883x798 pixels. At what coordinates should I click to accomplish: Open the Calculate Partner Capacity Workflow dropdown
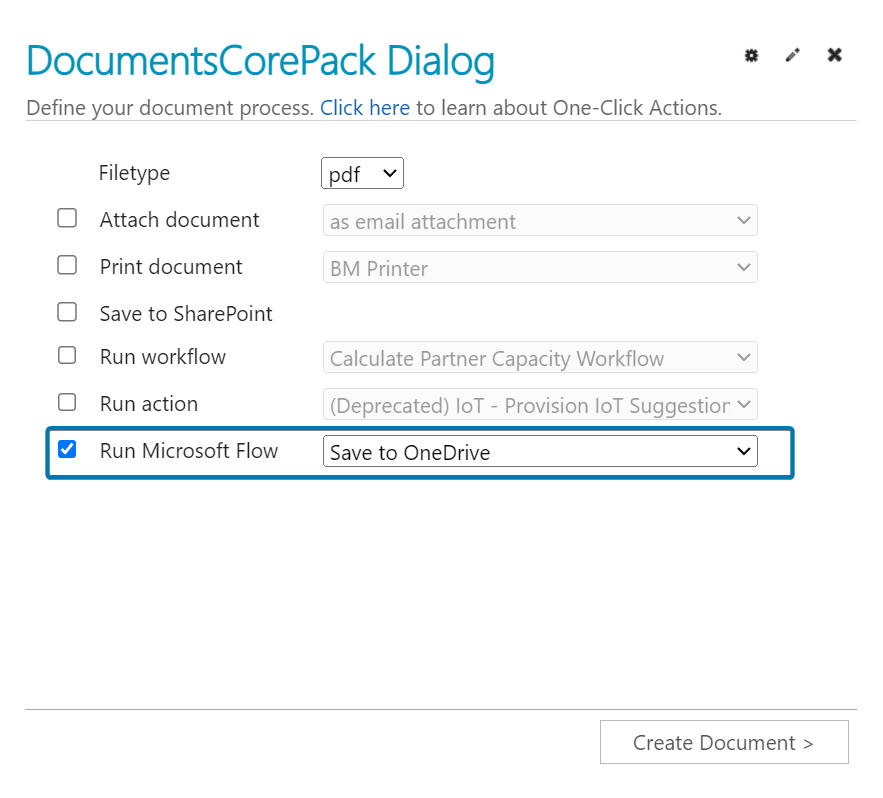[540, 357]
